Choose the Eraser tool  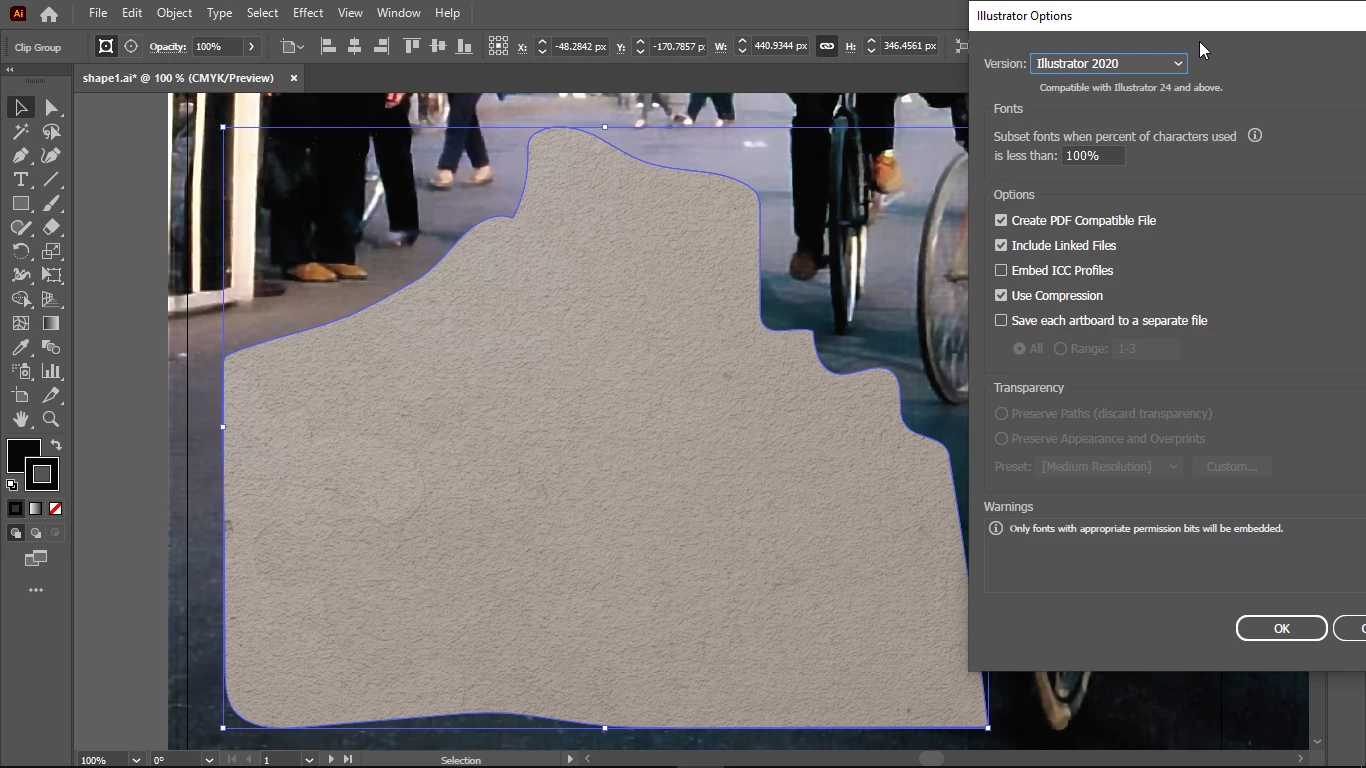[x=51, y=227]
